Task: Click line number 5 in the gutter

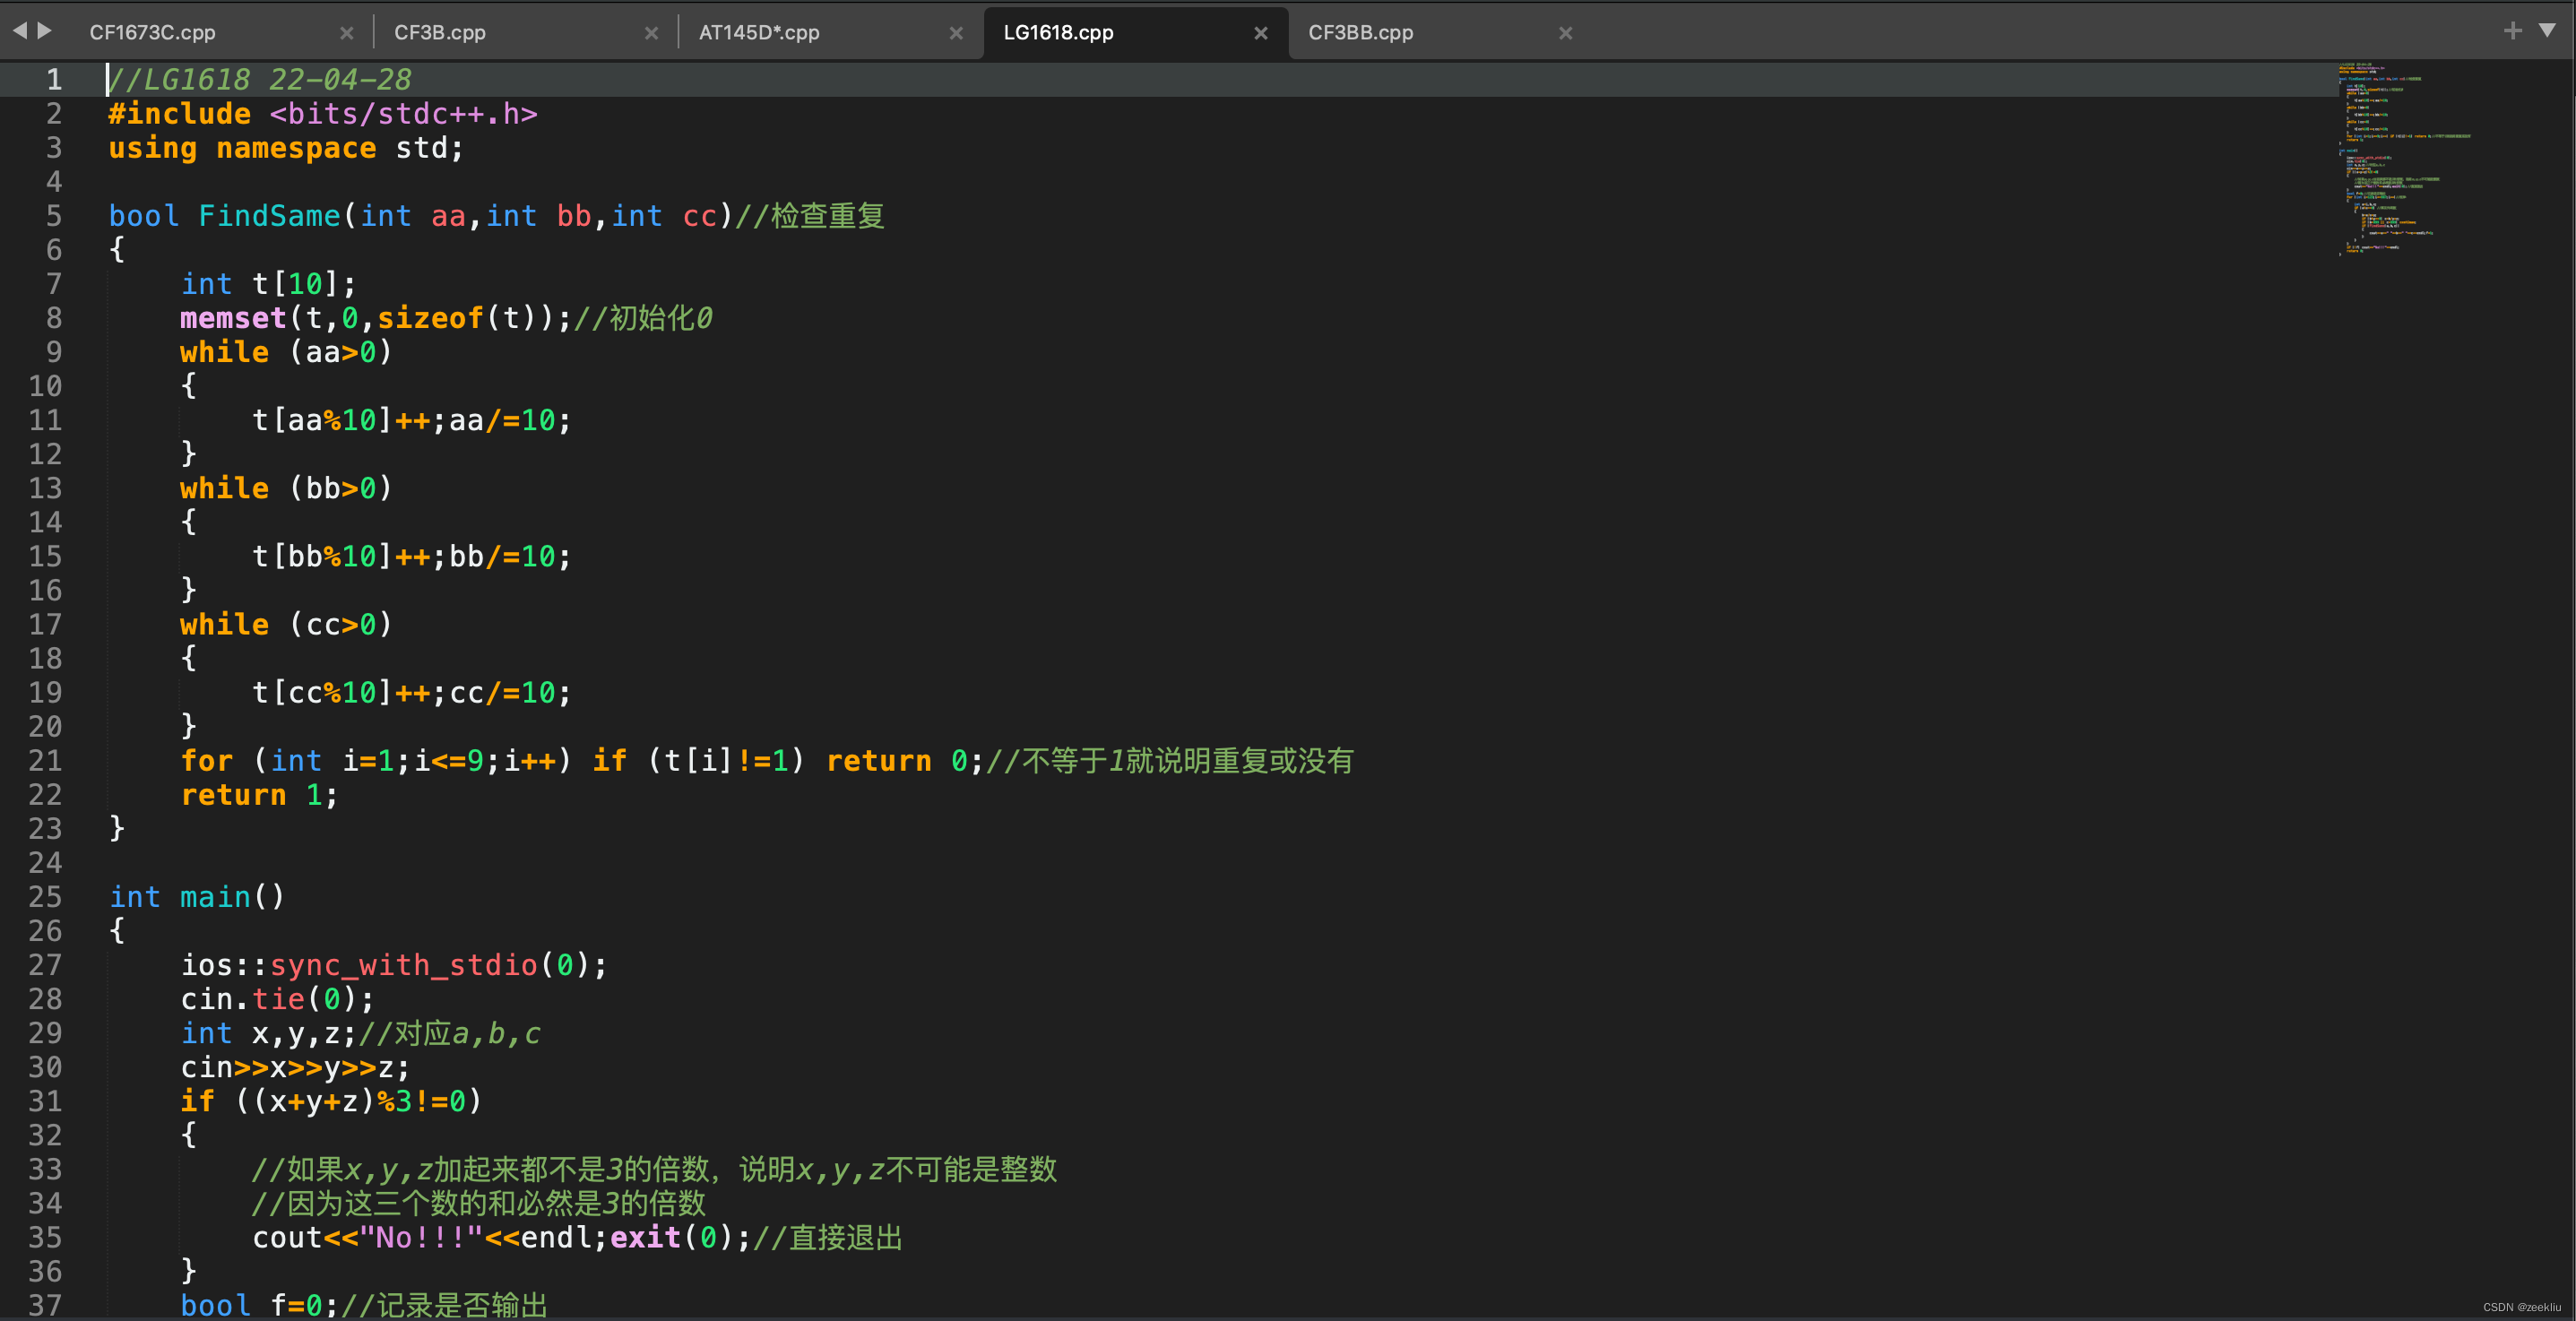Action: click(54, 216)
